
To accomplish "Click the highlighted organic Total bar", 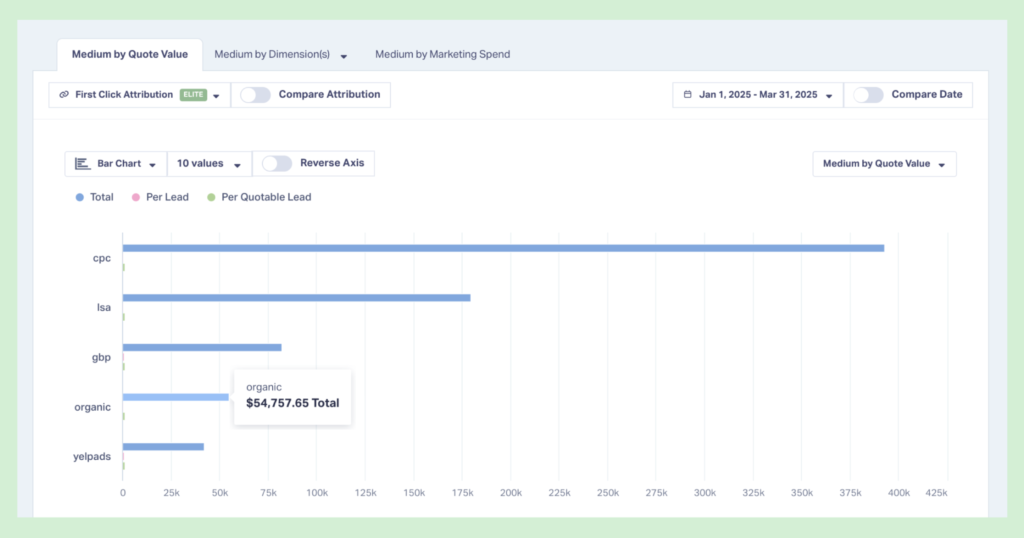I will pyautogui.click(x=176, y=397).
